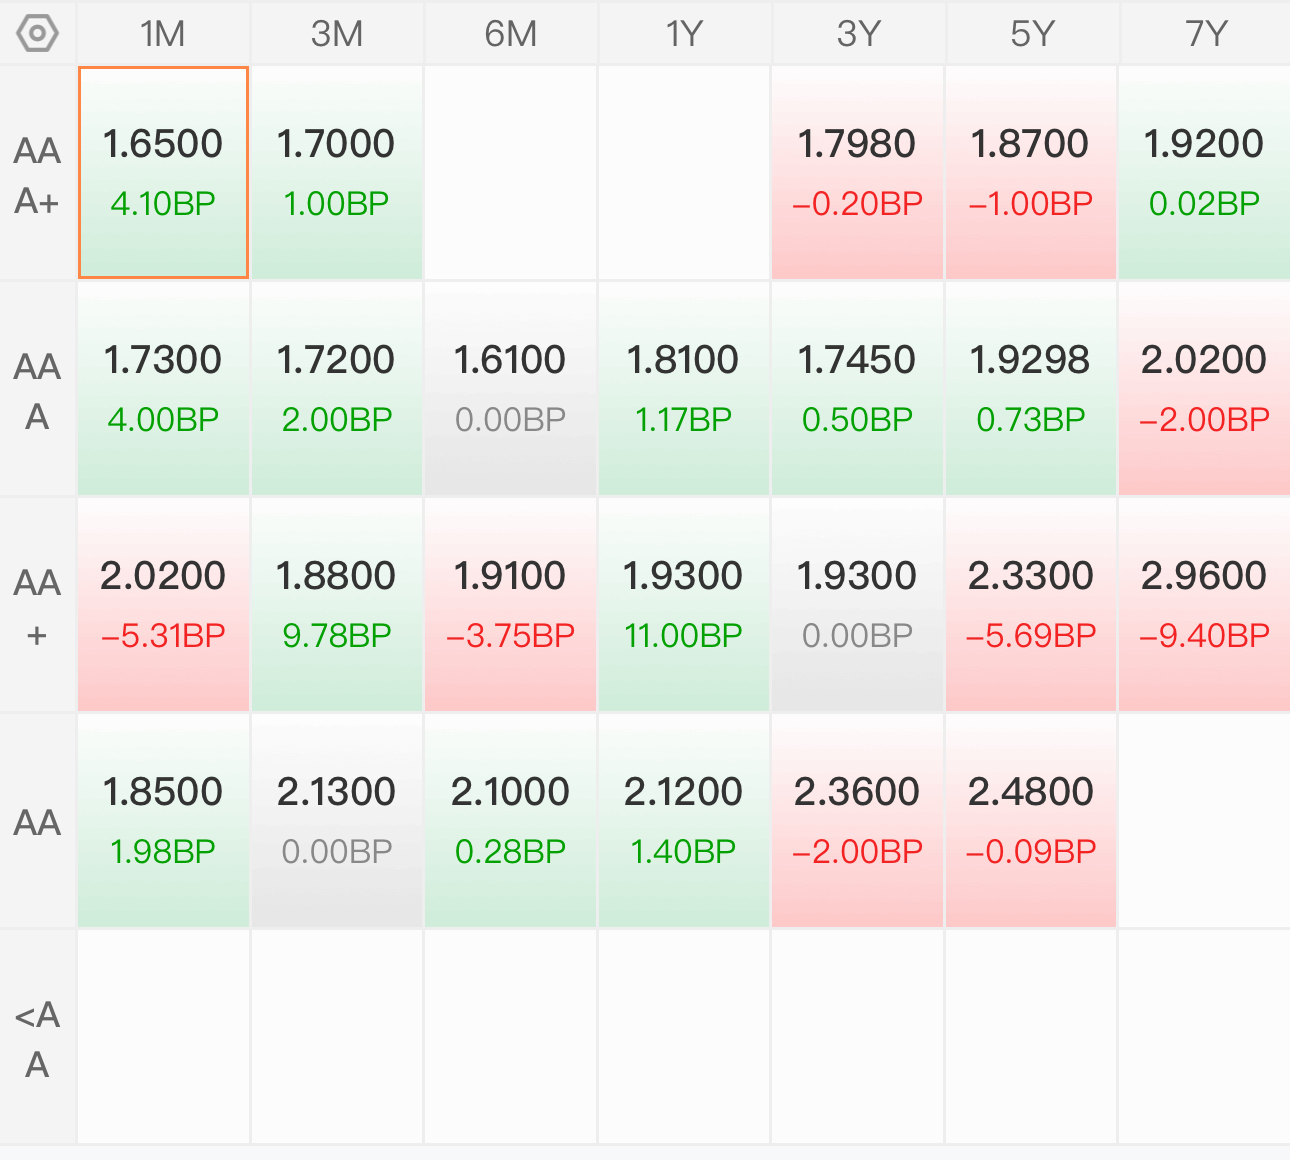Select the 1M column header
This screenshot has width=1290, height=1160.
pos(163,34)
